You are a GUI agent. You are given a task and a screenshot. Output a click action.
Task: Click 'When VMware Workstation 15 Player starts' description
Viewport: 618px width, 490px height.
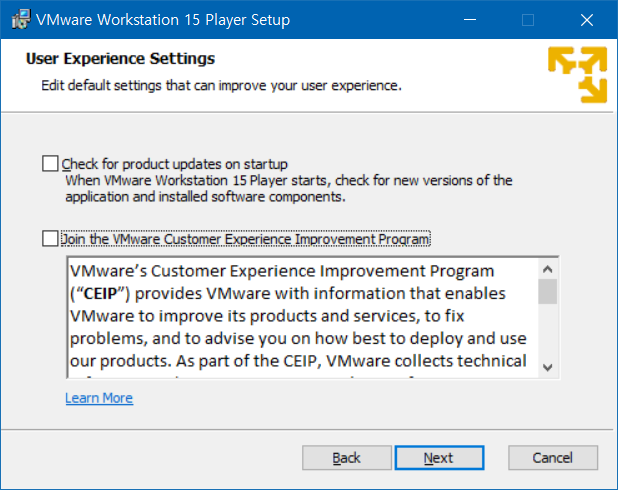point(289,188)
